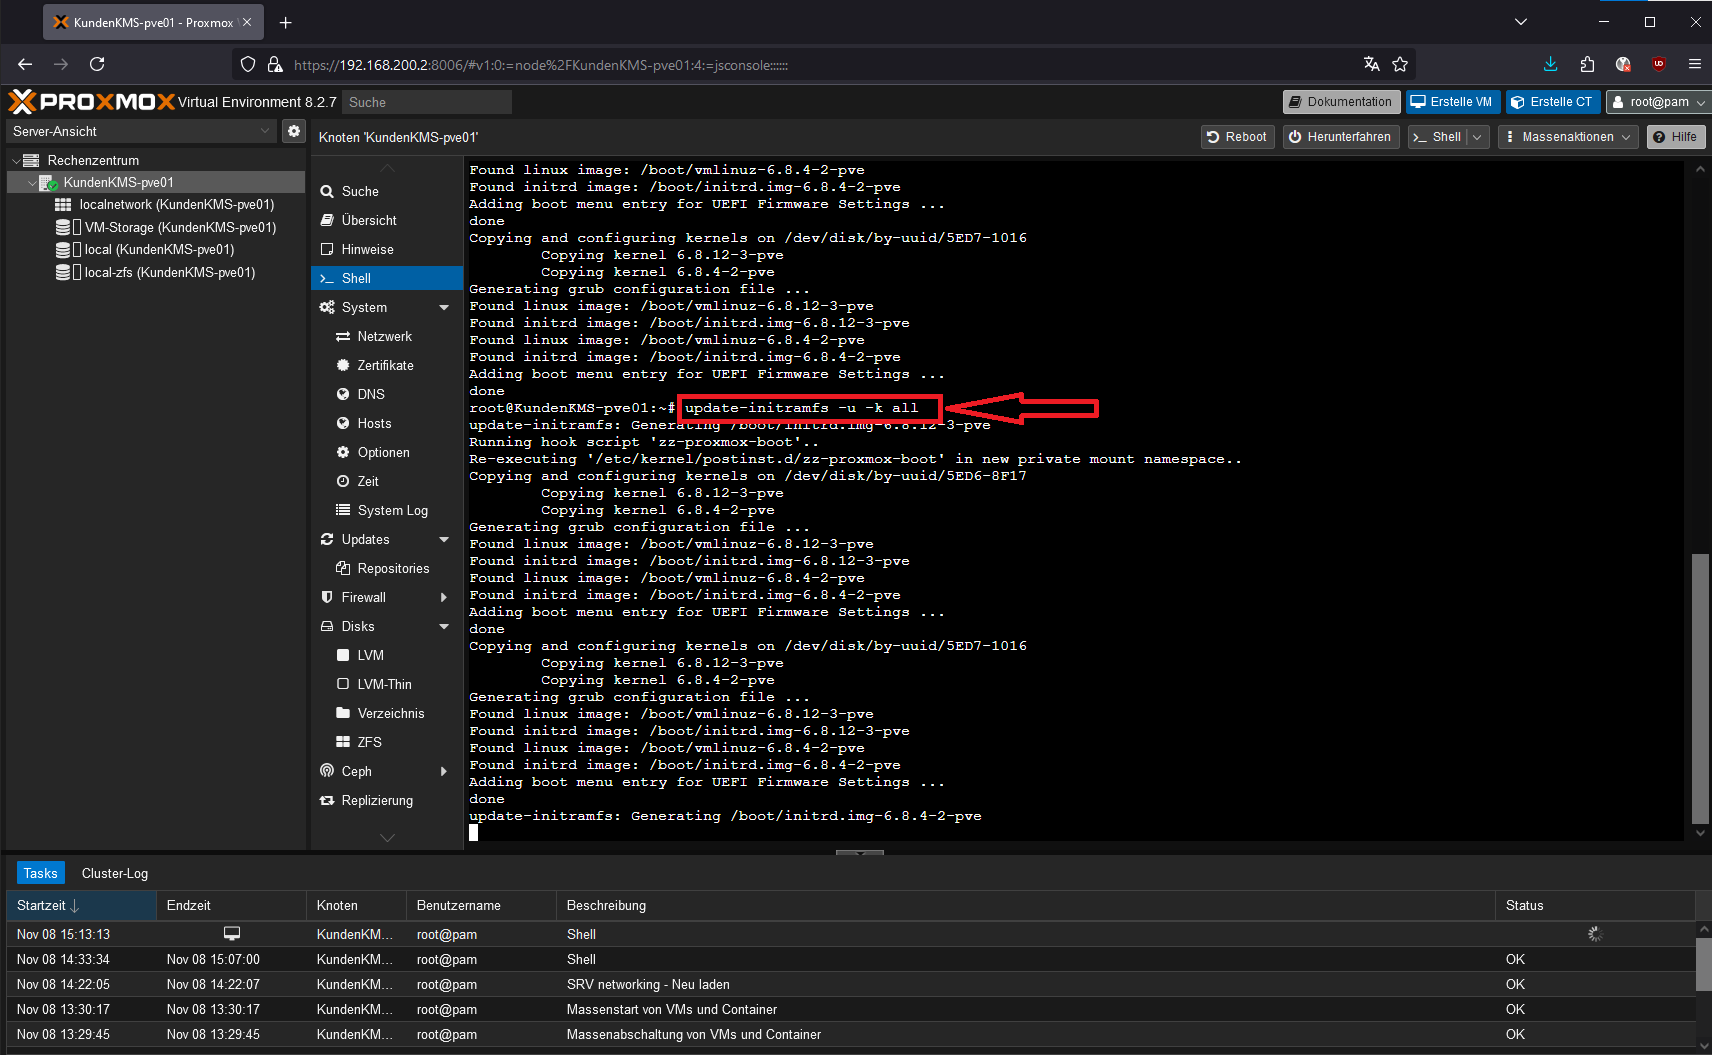Collapse the System submenu arrow

[x=444, y=308]
